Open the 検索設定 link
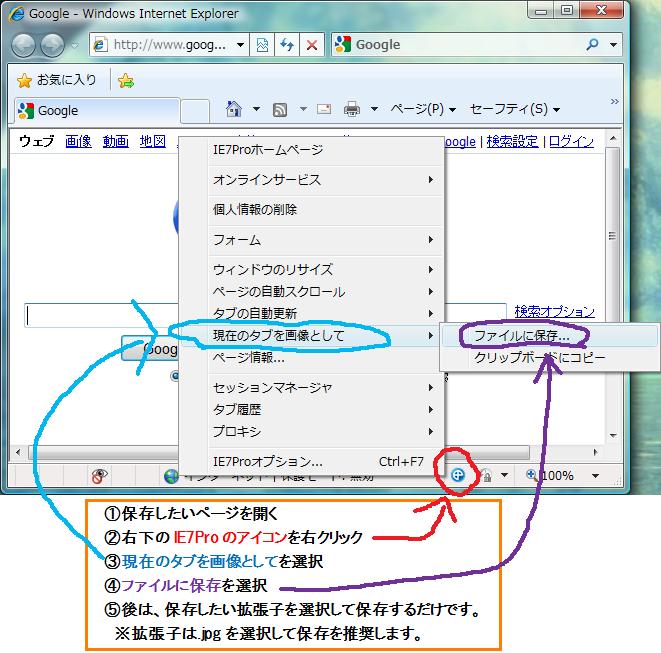This screenshot has height=653, width=661. tap(512, 141)
